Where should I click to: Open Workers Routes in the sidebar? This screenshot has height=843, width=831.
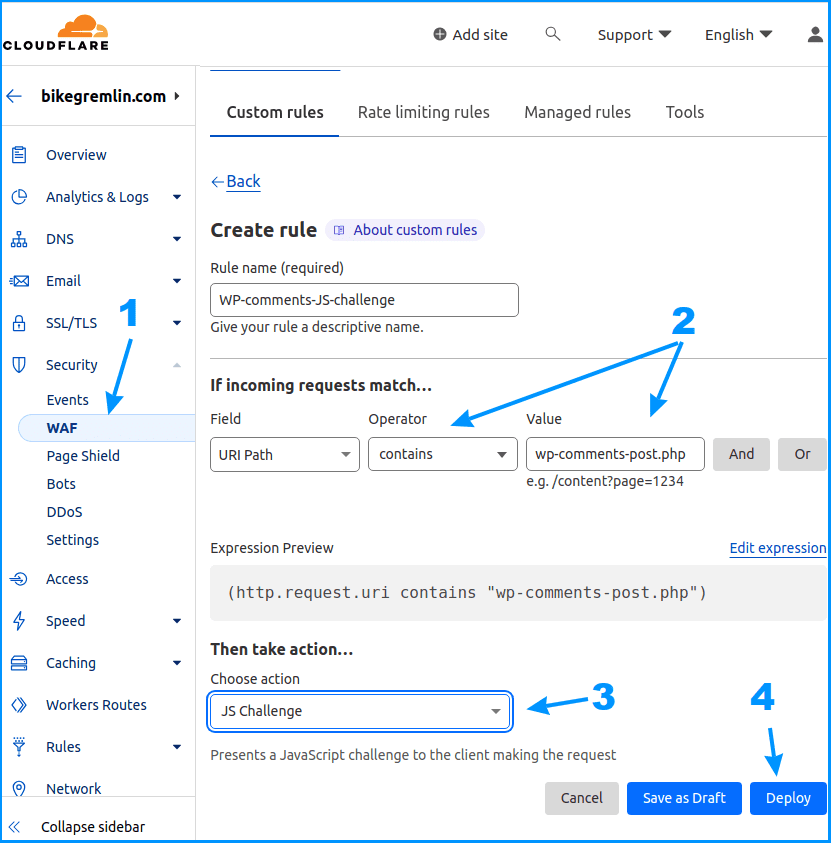click(x=96, y=705)
